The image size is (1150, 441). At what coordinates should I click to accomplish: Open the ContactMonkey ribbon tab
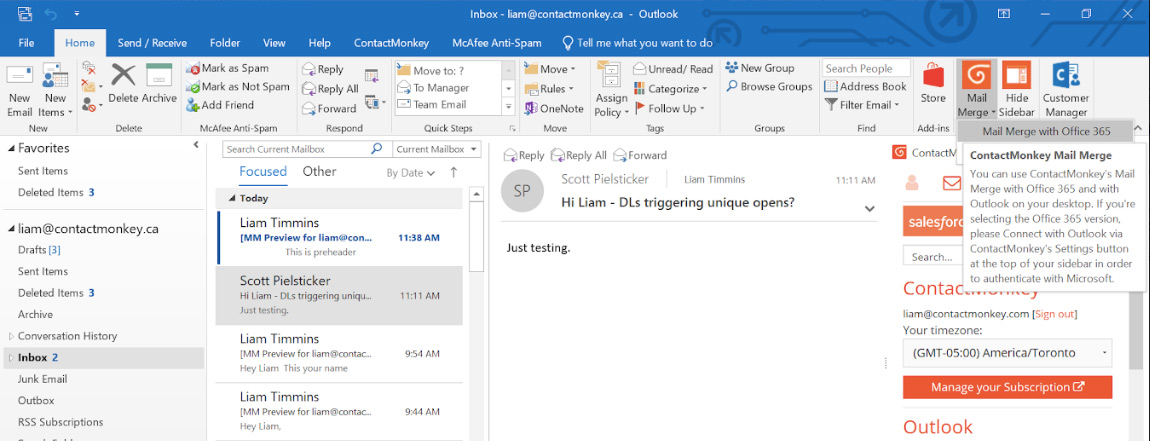pos(391,43)
